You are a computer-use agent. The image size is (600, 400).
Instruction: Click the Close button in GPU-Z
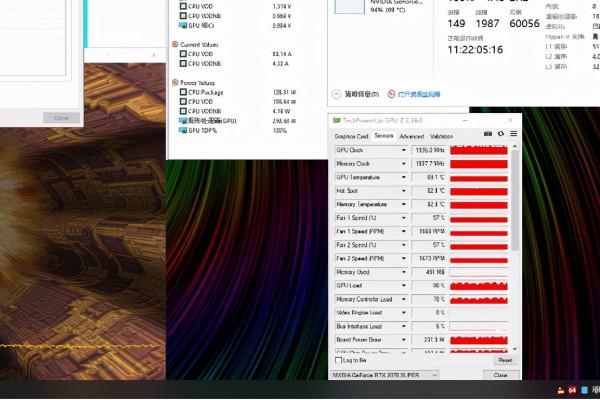click(501, 375)
